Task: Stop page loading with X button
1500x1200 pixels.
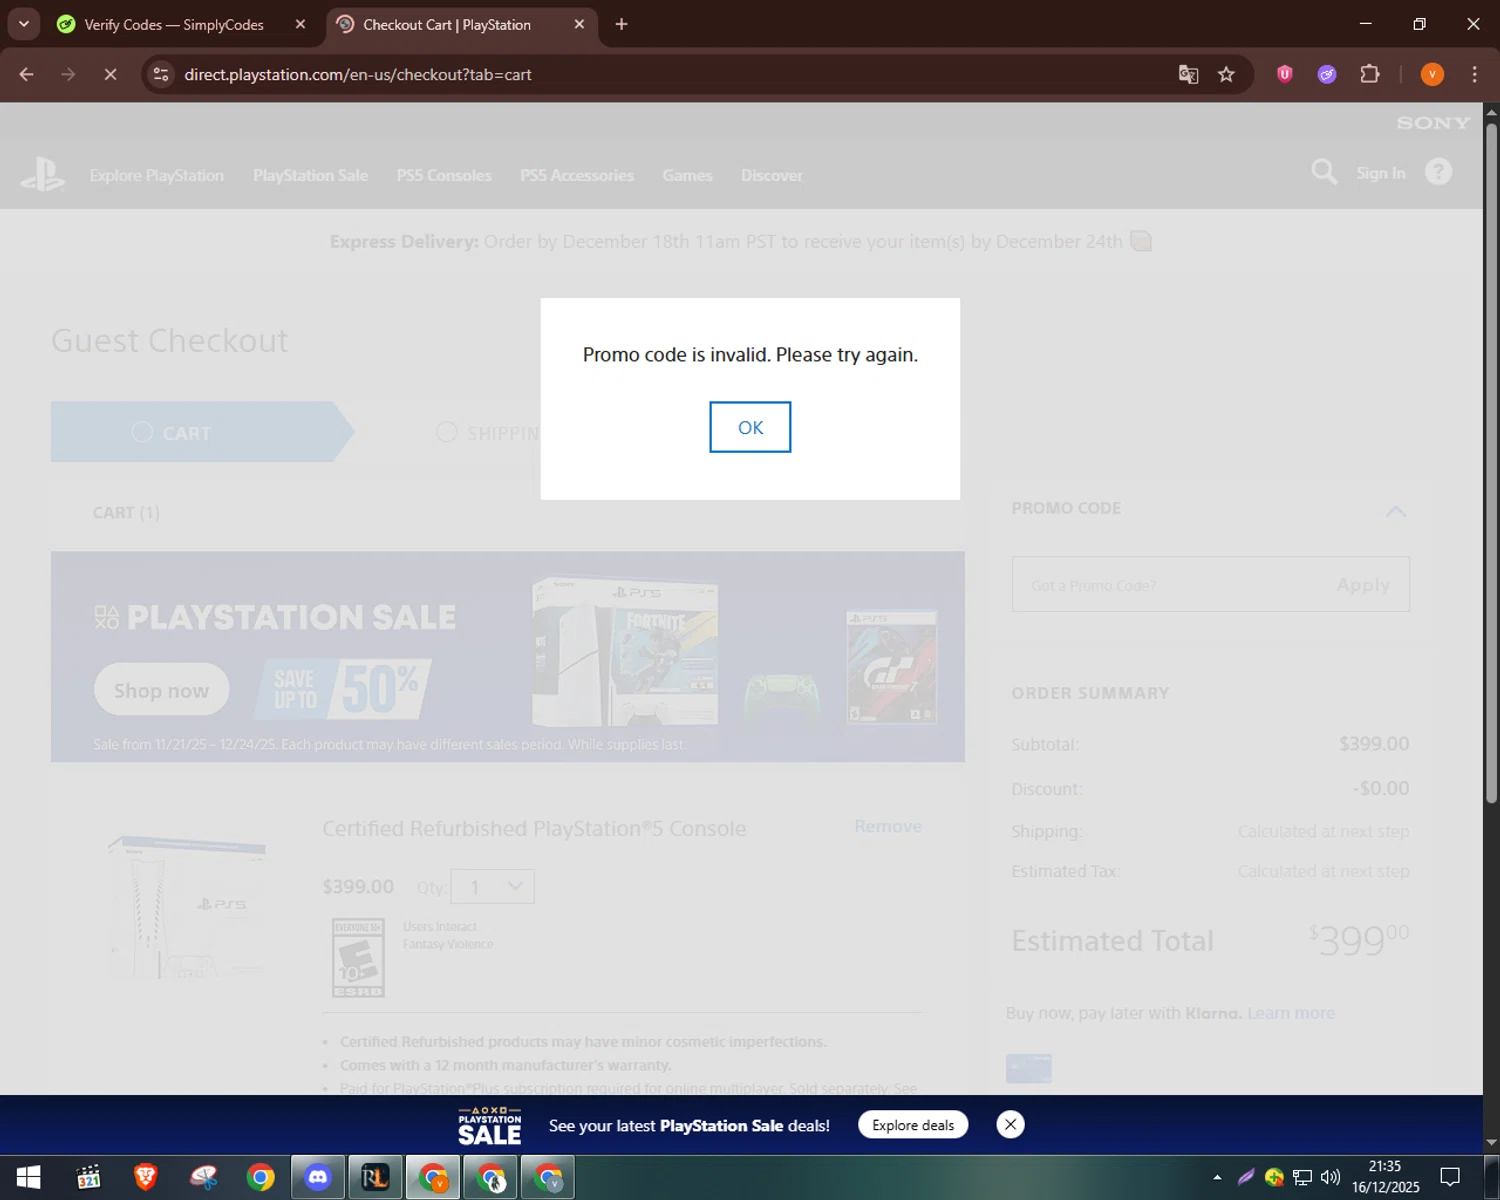Action: [110, 74]
